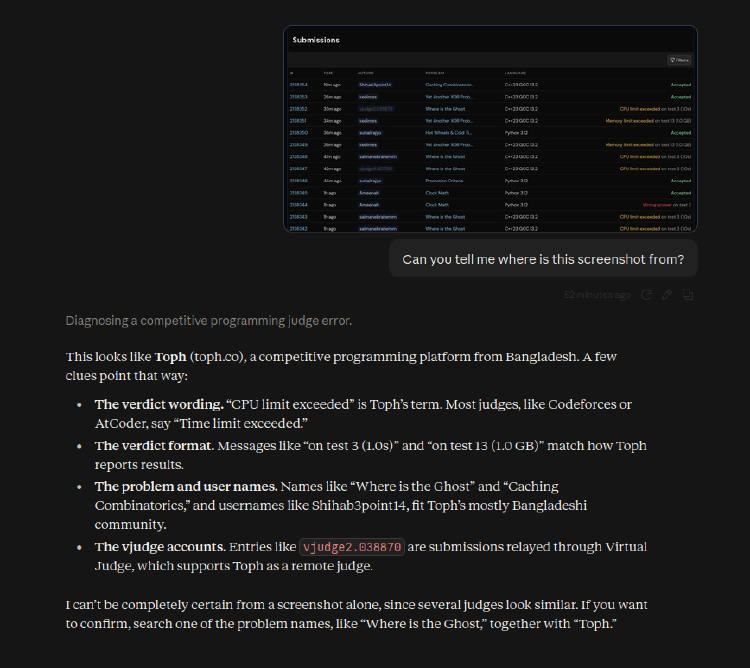Open the attached Submissions screenshot thumbnail
Screen dimensions: 750x668
pos(490,129)
